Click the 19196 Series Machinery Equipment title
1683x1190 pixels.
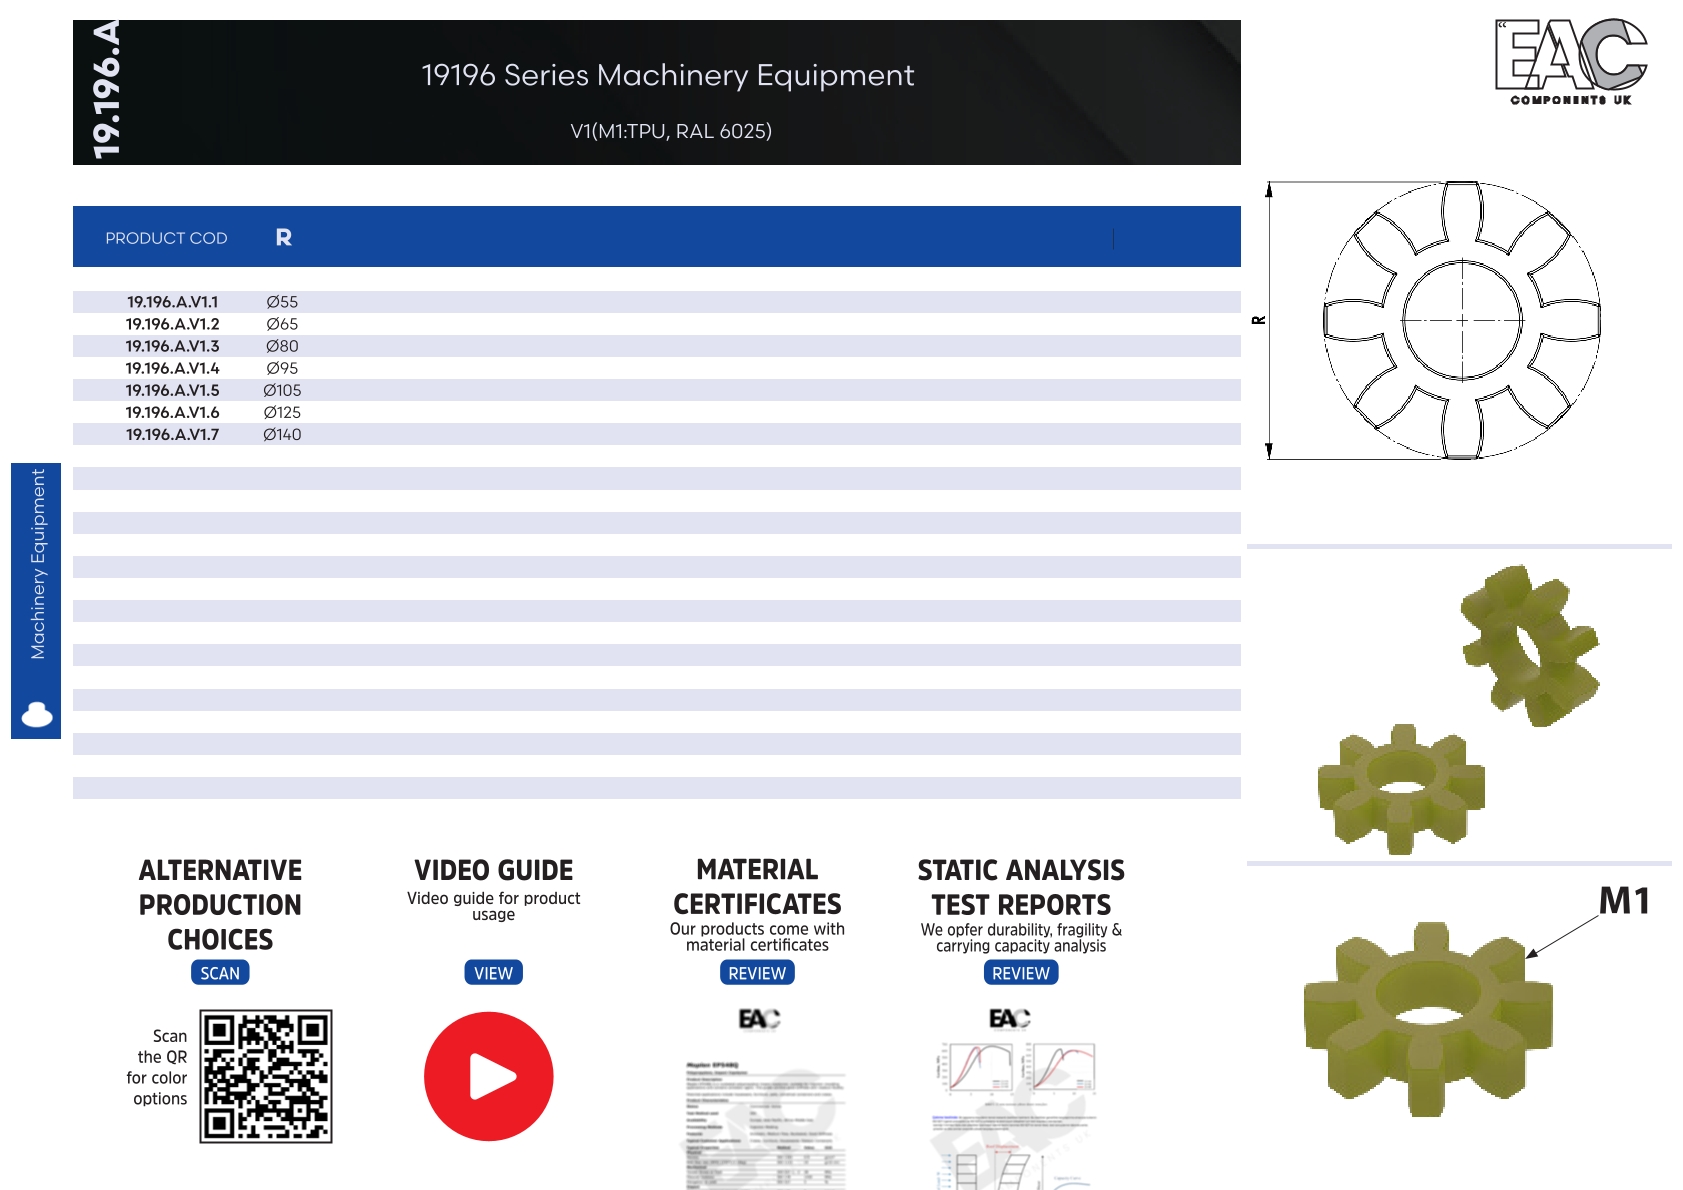[668, 76]
